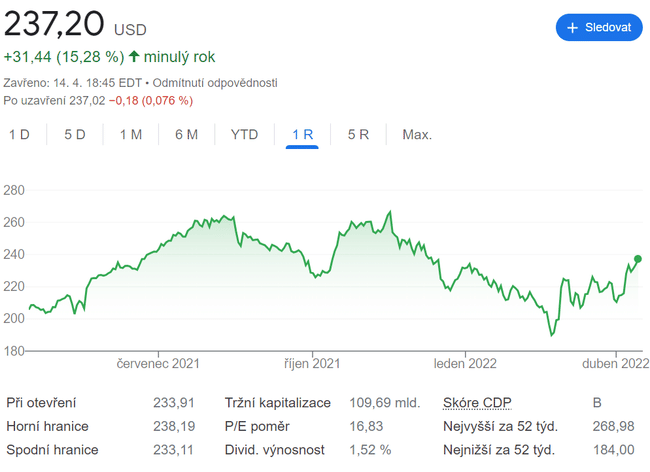The image size is (650, 472).
Task: Select the active 1 R tab
Action: tap(302, 134)
